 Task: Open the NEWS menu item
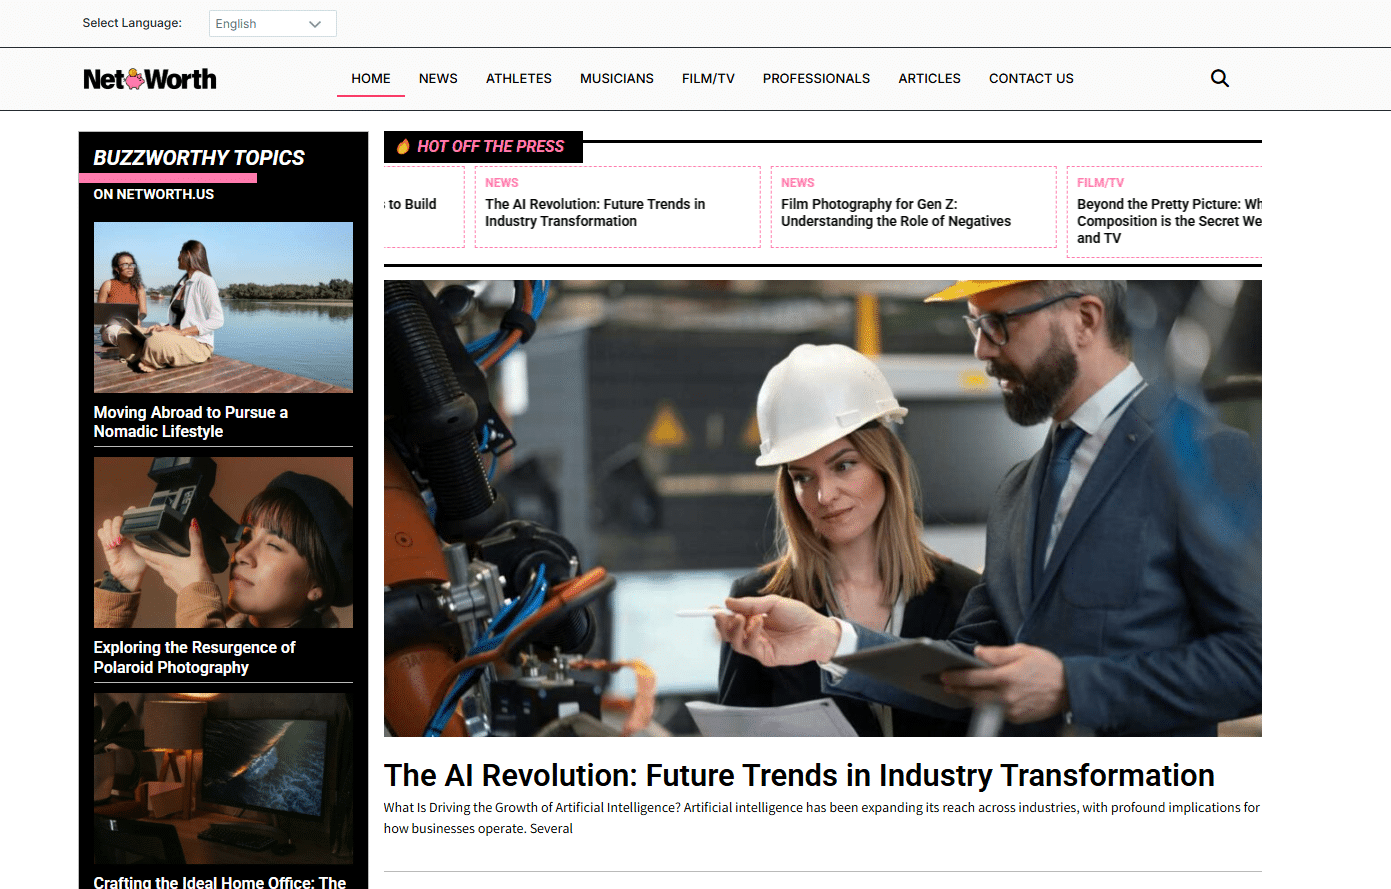pyautogui.click(x=438, y=78)
